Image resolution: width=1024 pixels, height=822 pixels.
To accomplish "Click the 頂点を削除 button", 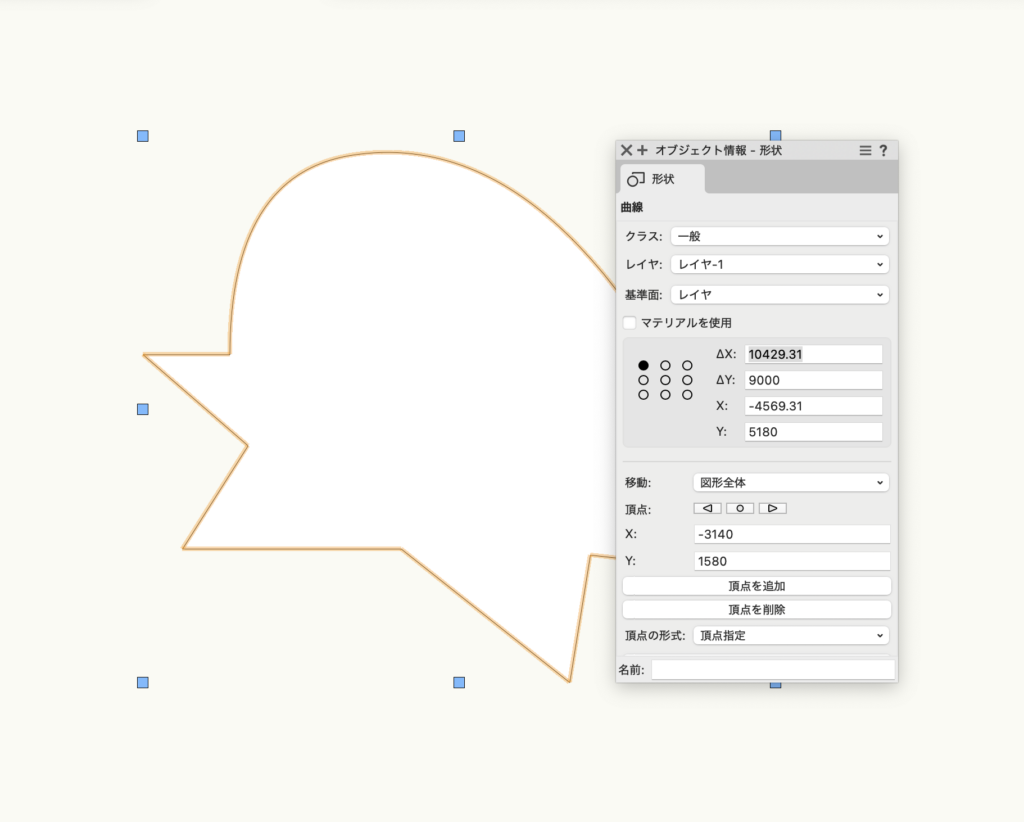I will 756,609.
